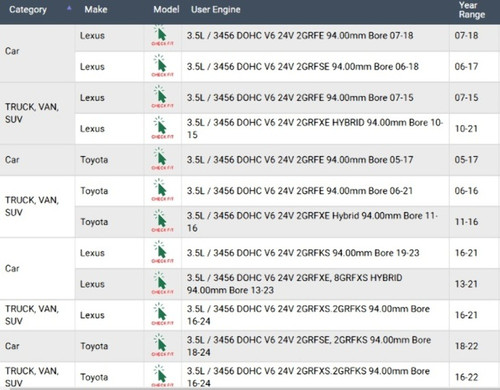Image resolution: width=500 pixels, height=390 pixels.
Task: Select engine text '2GRFXE Hybrid 94.00mm Bore 11-16'
Action: click(312, 222)
